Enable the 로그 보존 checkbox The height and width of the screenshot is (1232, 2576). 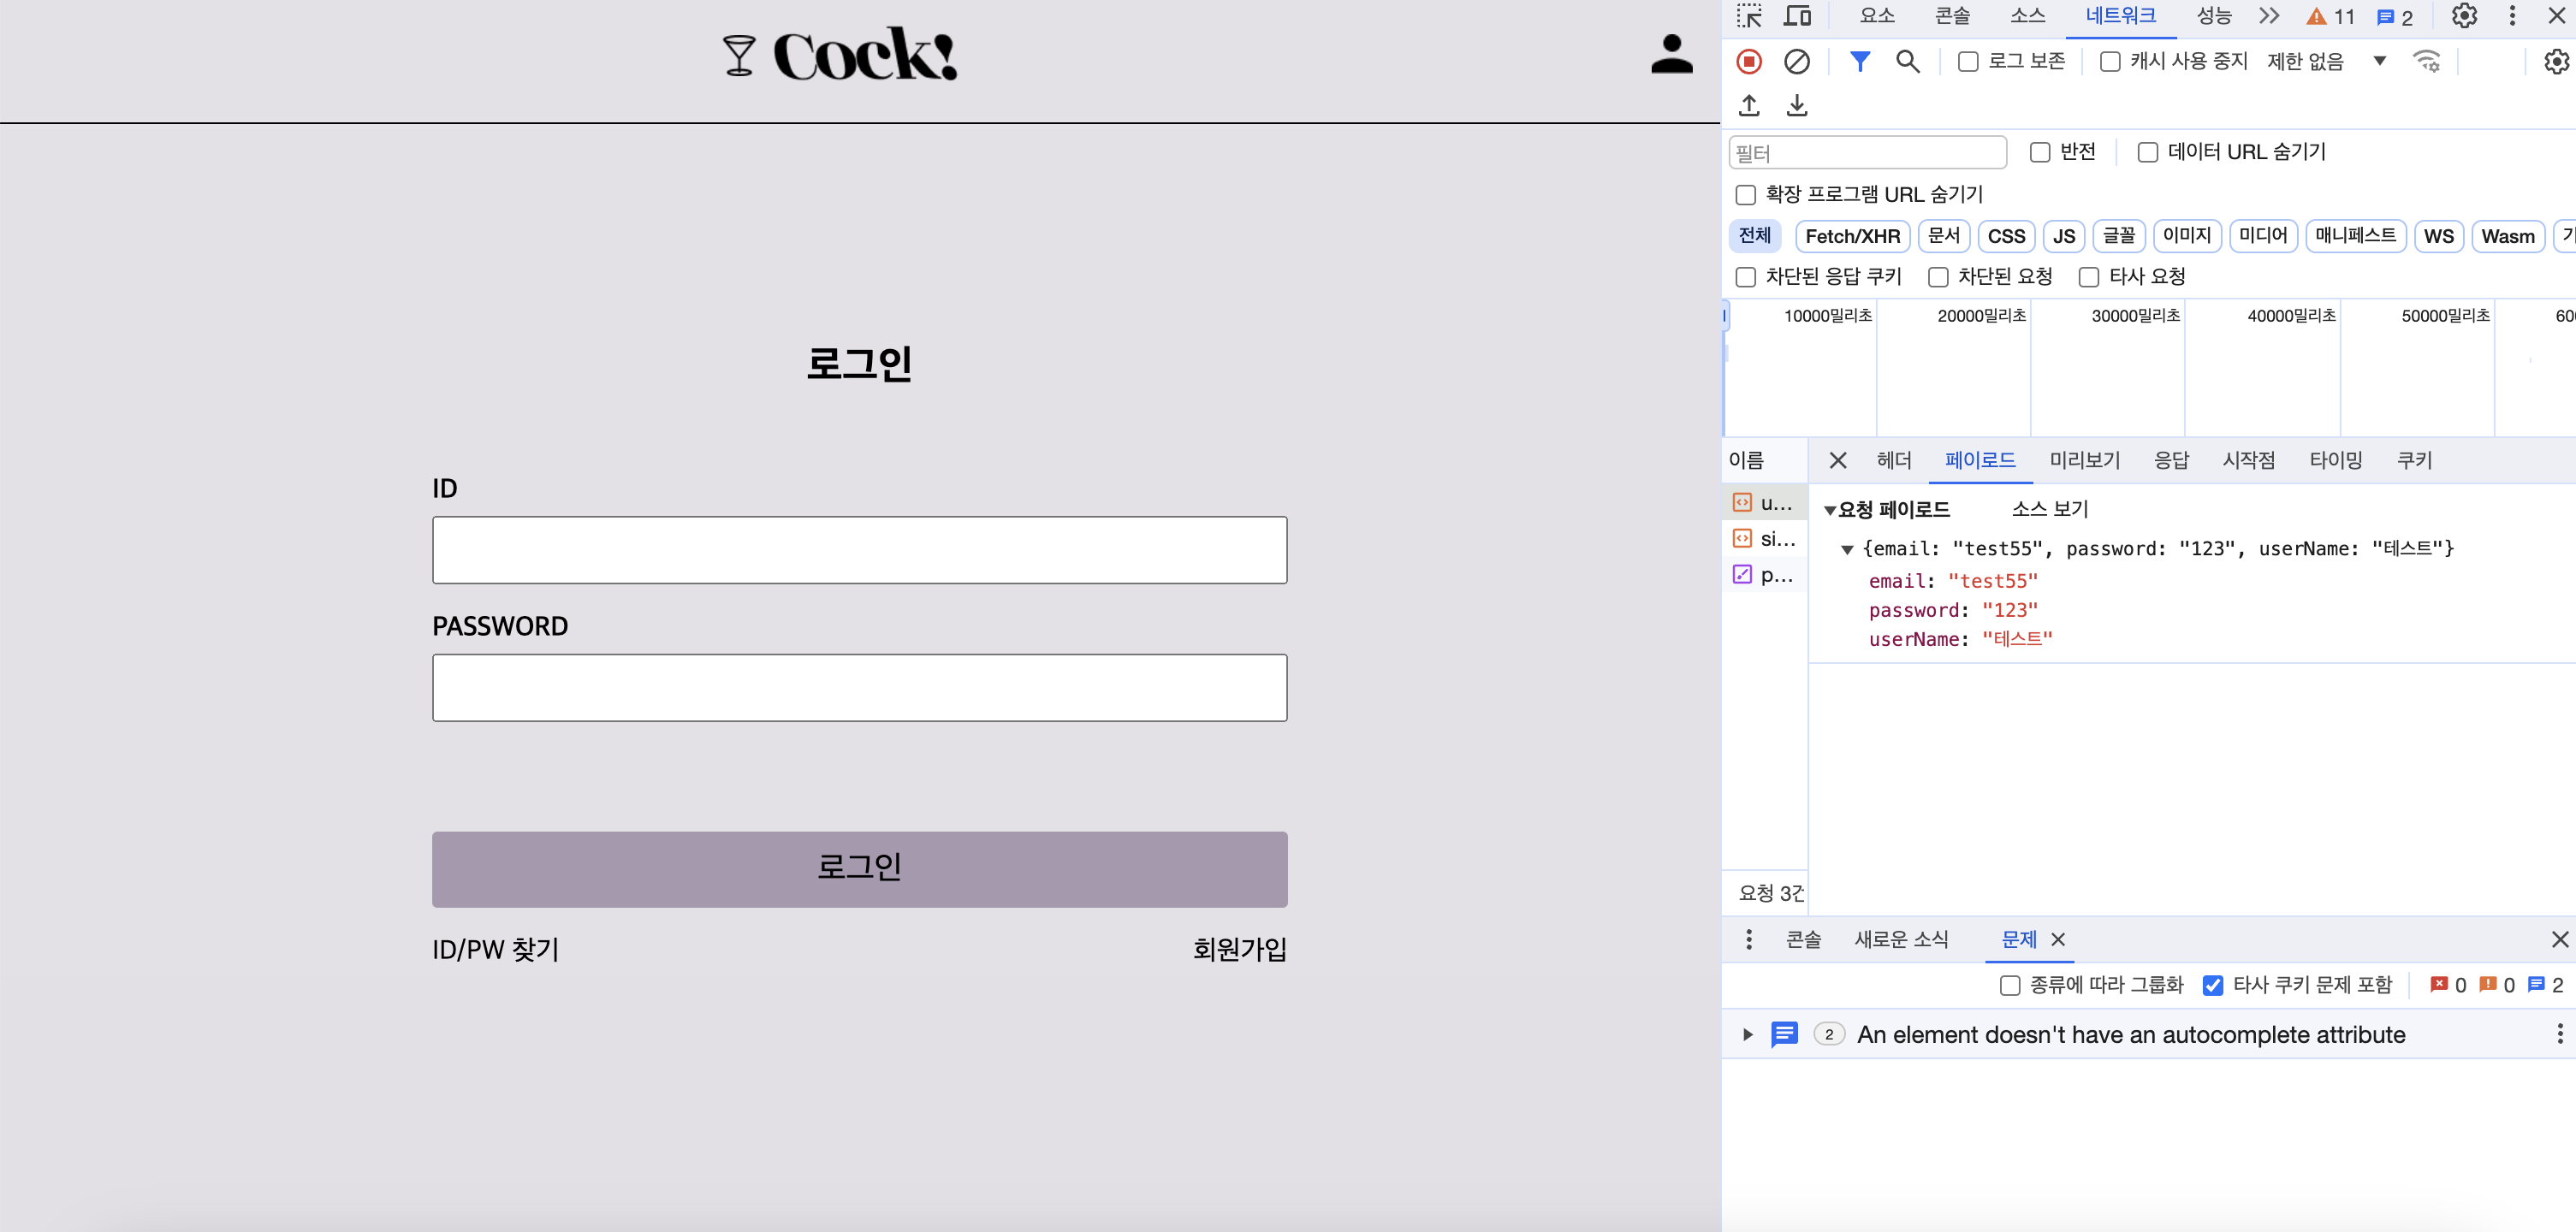[x=1968, y=62]
